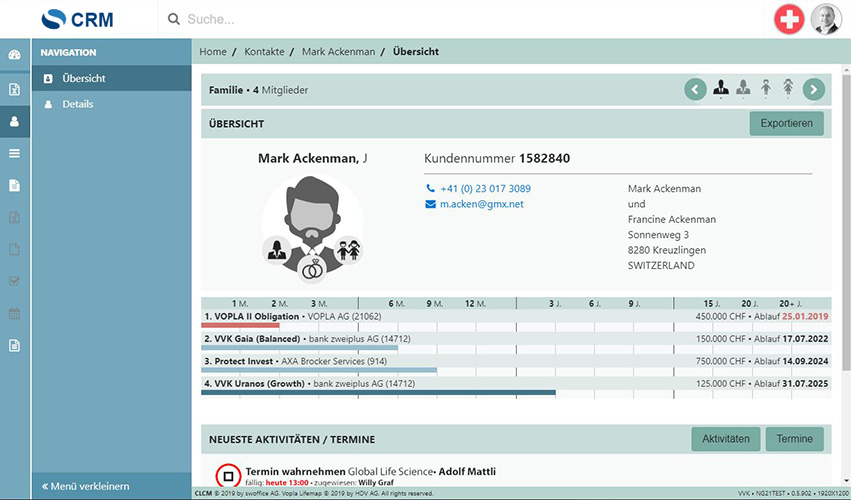Viewport: 851px width, 500px height.
Task: Open the greyed calendar icon in sidebar
Action: tap(15, 313)
